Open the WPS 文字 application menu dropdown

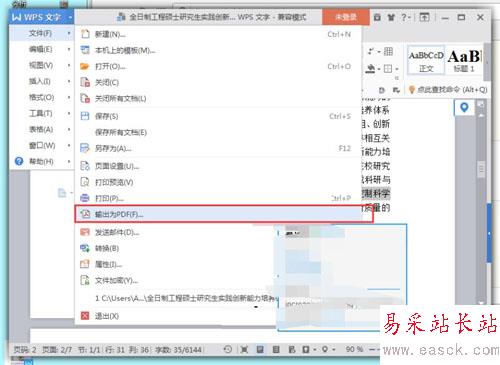click(41, 17)
